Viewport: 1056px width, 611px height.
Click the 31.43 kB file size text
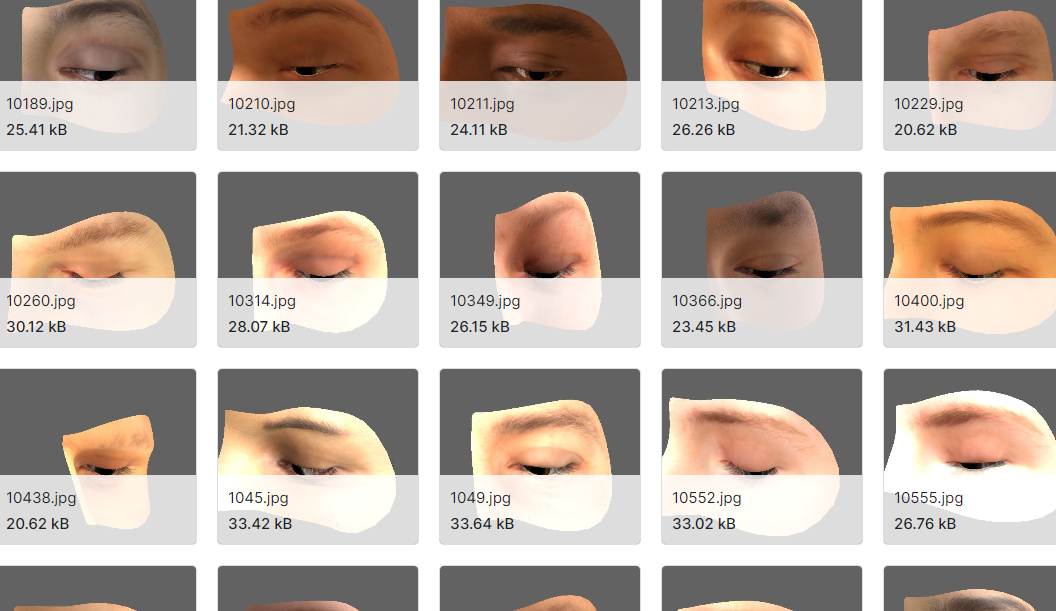[924, 327]
